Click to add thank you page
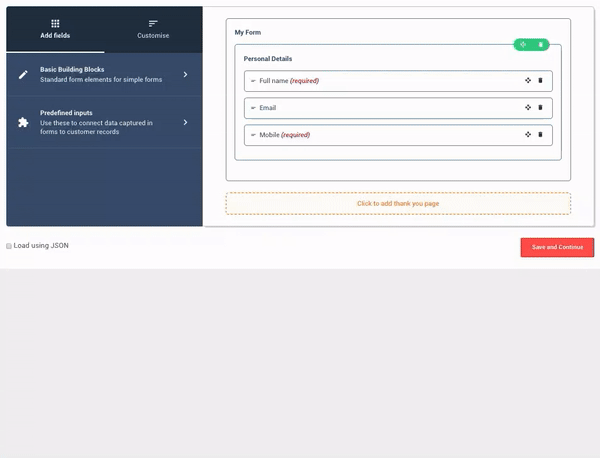Image resolution: width=600 pixels, height=458 pixels. click(x=398, y=204)
